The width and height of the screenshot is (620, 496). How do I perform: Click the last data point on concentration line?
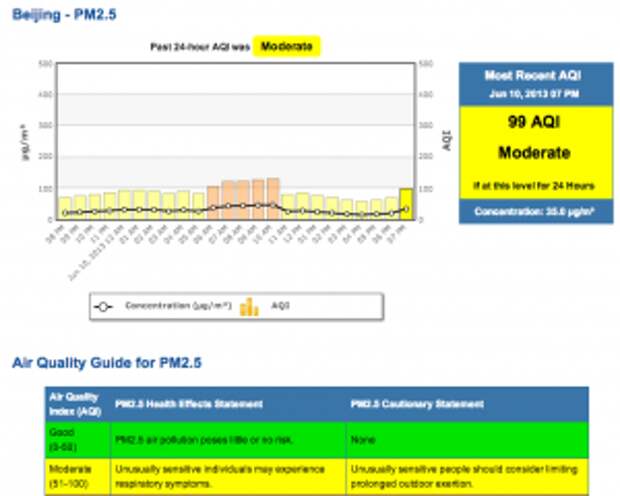point(406,209)
